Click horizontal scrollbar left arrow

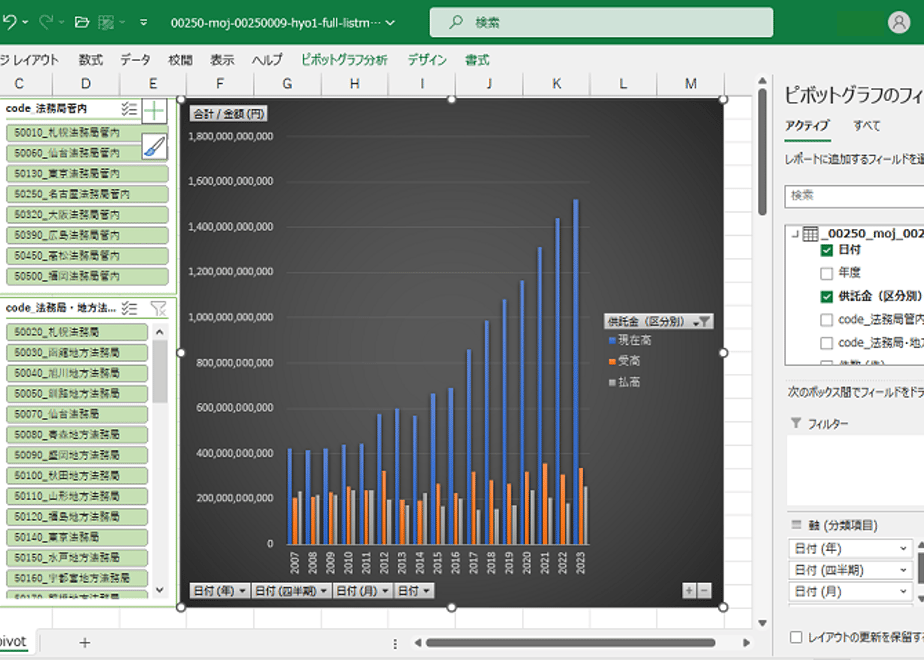point(417,643)
